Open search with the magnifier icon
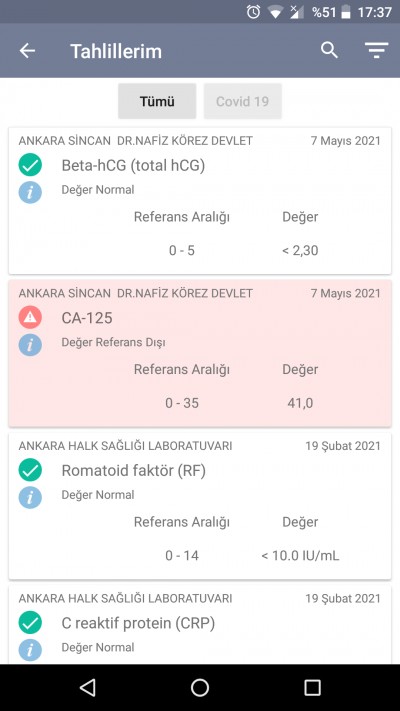This screenshot has height=711, width=400. pos(329,50)
